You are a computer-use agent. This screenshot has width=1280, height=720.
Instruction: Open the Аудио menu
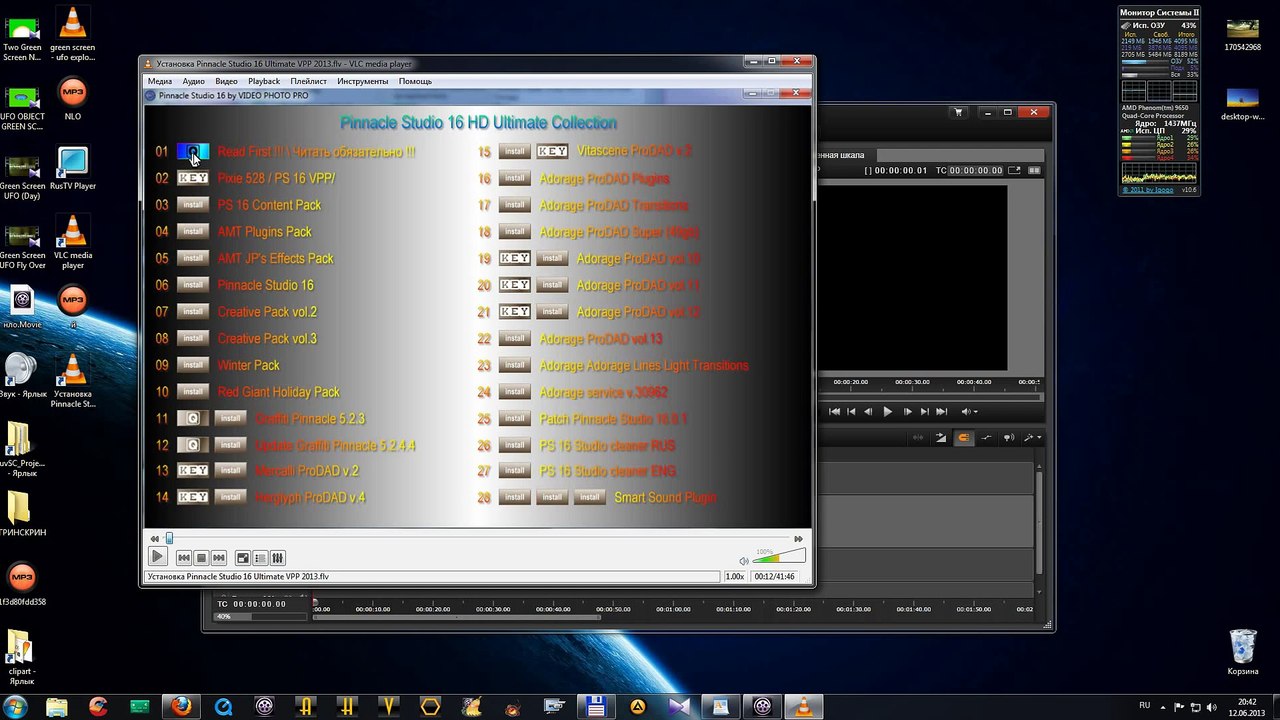pyautogui.click(x=194, y=81)
